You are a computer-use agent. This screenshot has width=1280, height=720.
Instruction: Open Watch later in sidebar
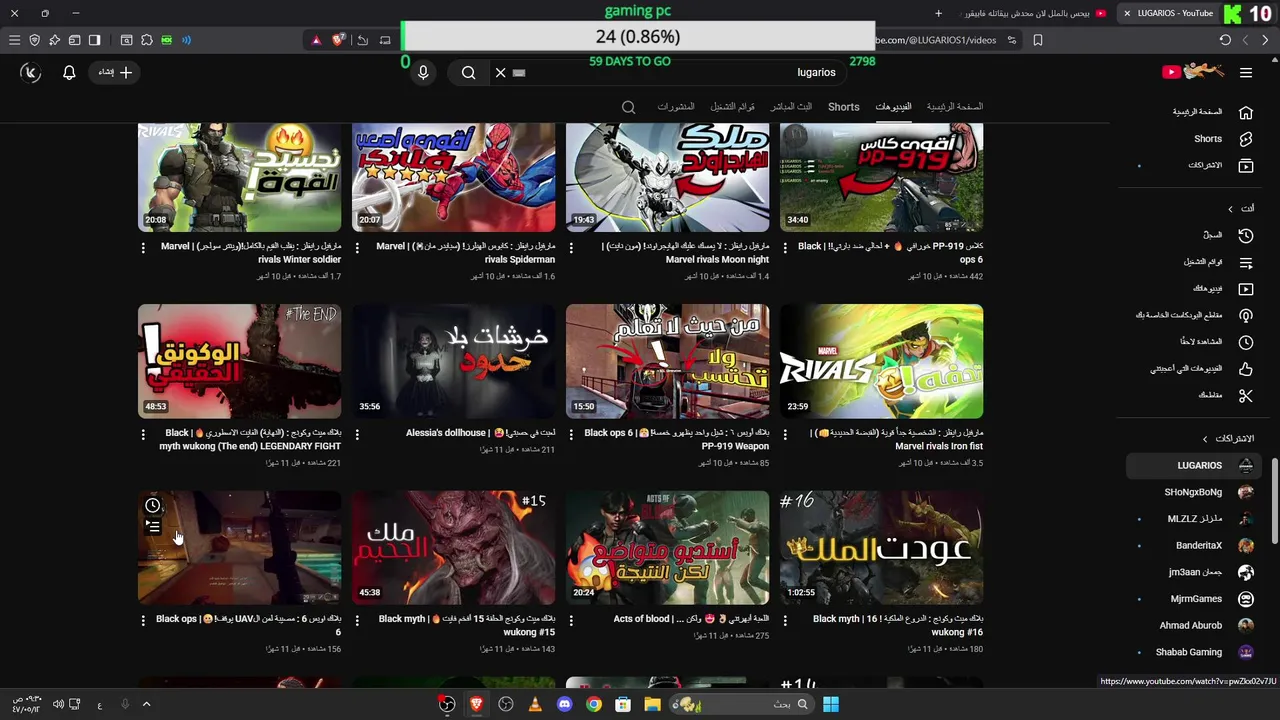[1246, 342]
